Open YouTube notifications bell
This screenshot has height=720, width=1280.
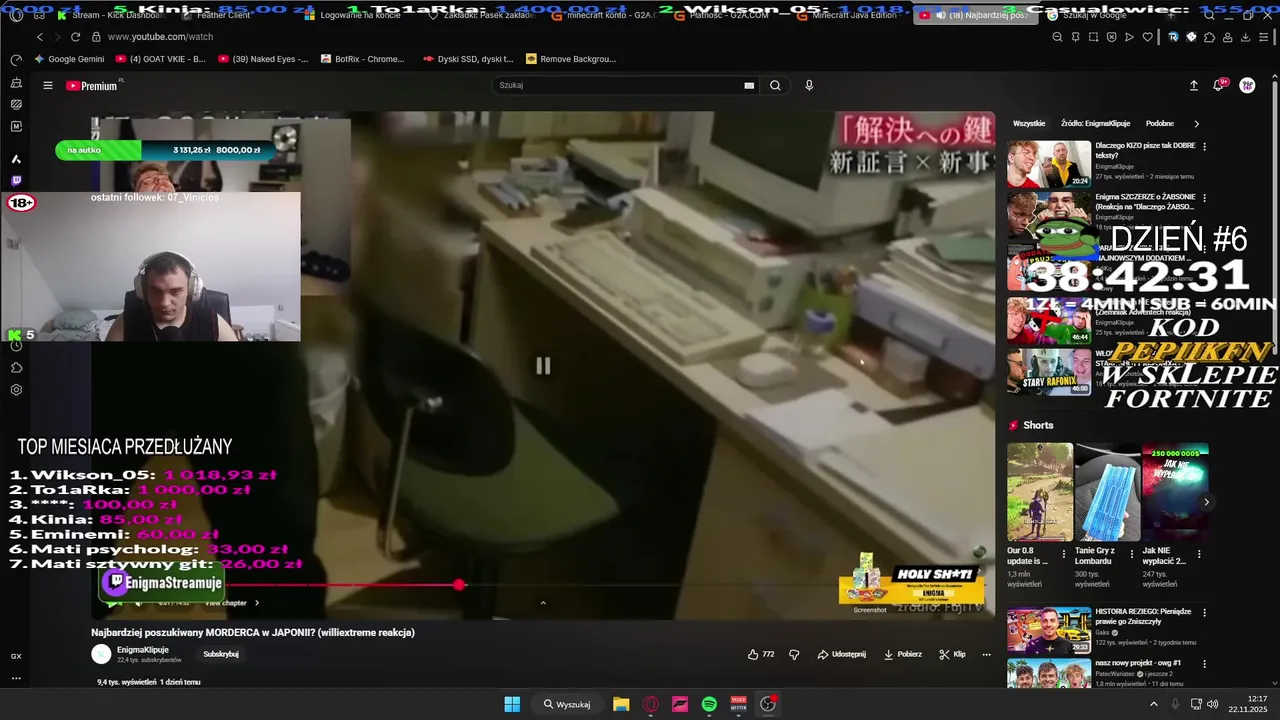click(x=1219, y=86)
